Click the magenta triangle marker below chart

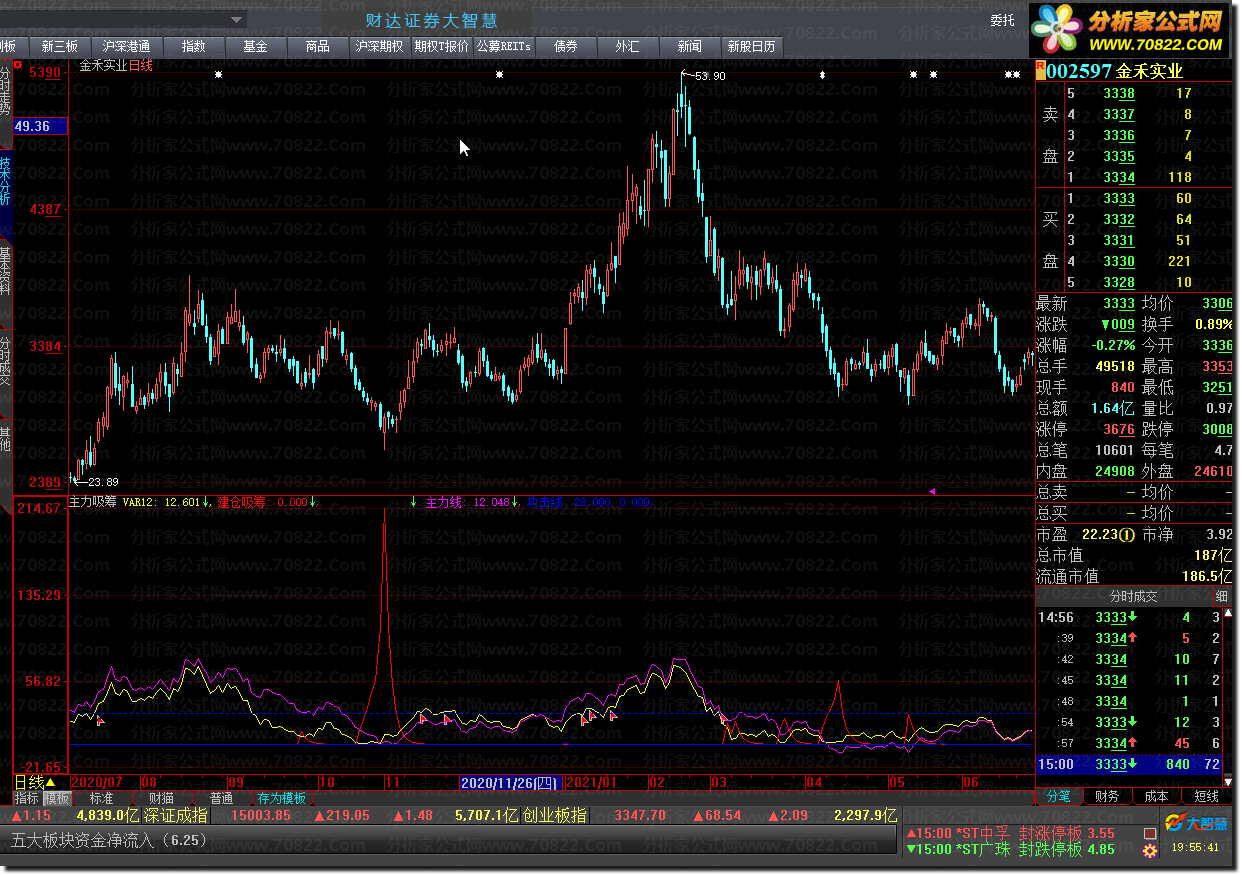[933, 491]
